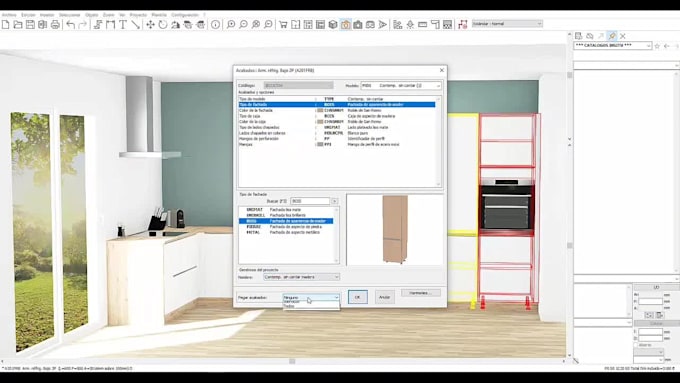The height and width of the screenshot is (383, 680).
Task: Click the paper plane send icon
Action: 382,25
